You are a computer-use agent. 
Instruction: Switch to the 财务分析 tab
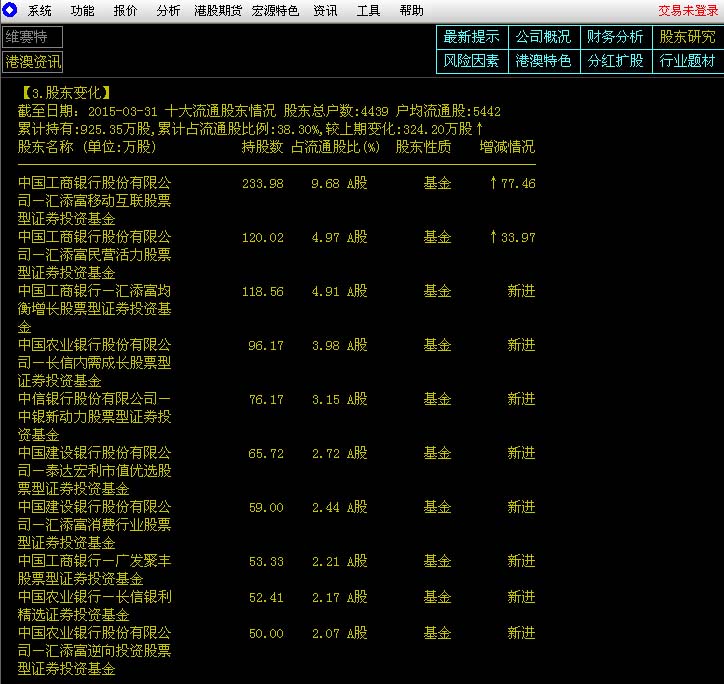615,37
